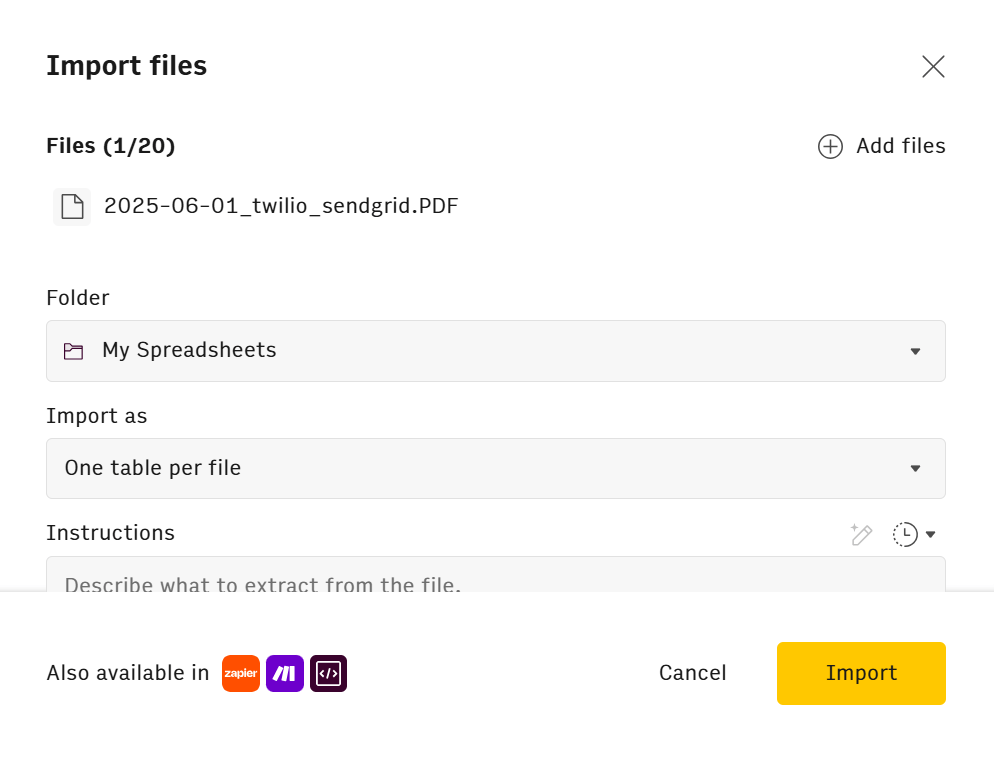Click the document icon beside the PDF filename
Viewport: 994px width, 762px height.
tap(71, 206)
